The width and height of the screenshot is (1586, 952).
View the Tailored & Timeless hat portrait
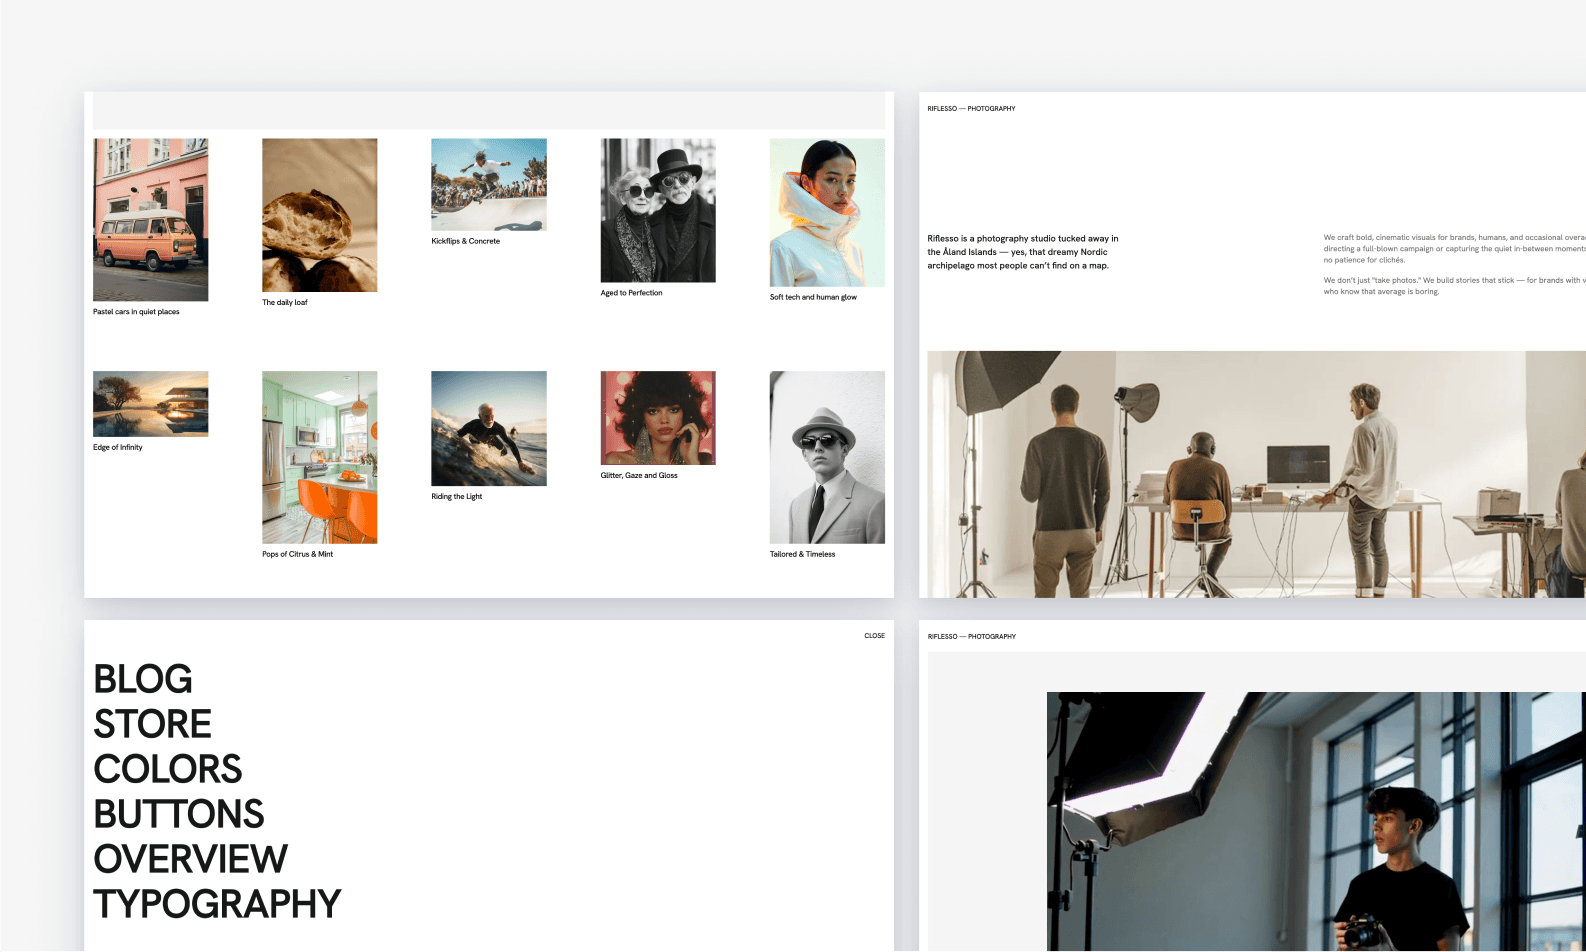tap(826, 457)
